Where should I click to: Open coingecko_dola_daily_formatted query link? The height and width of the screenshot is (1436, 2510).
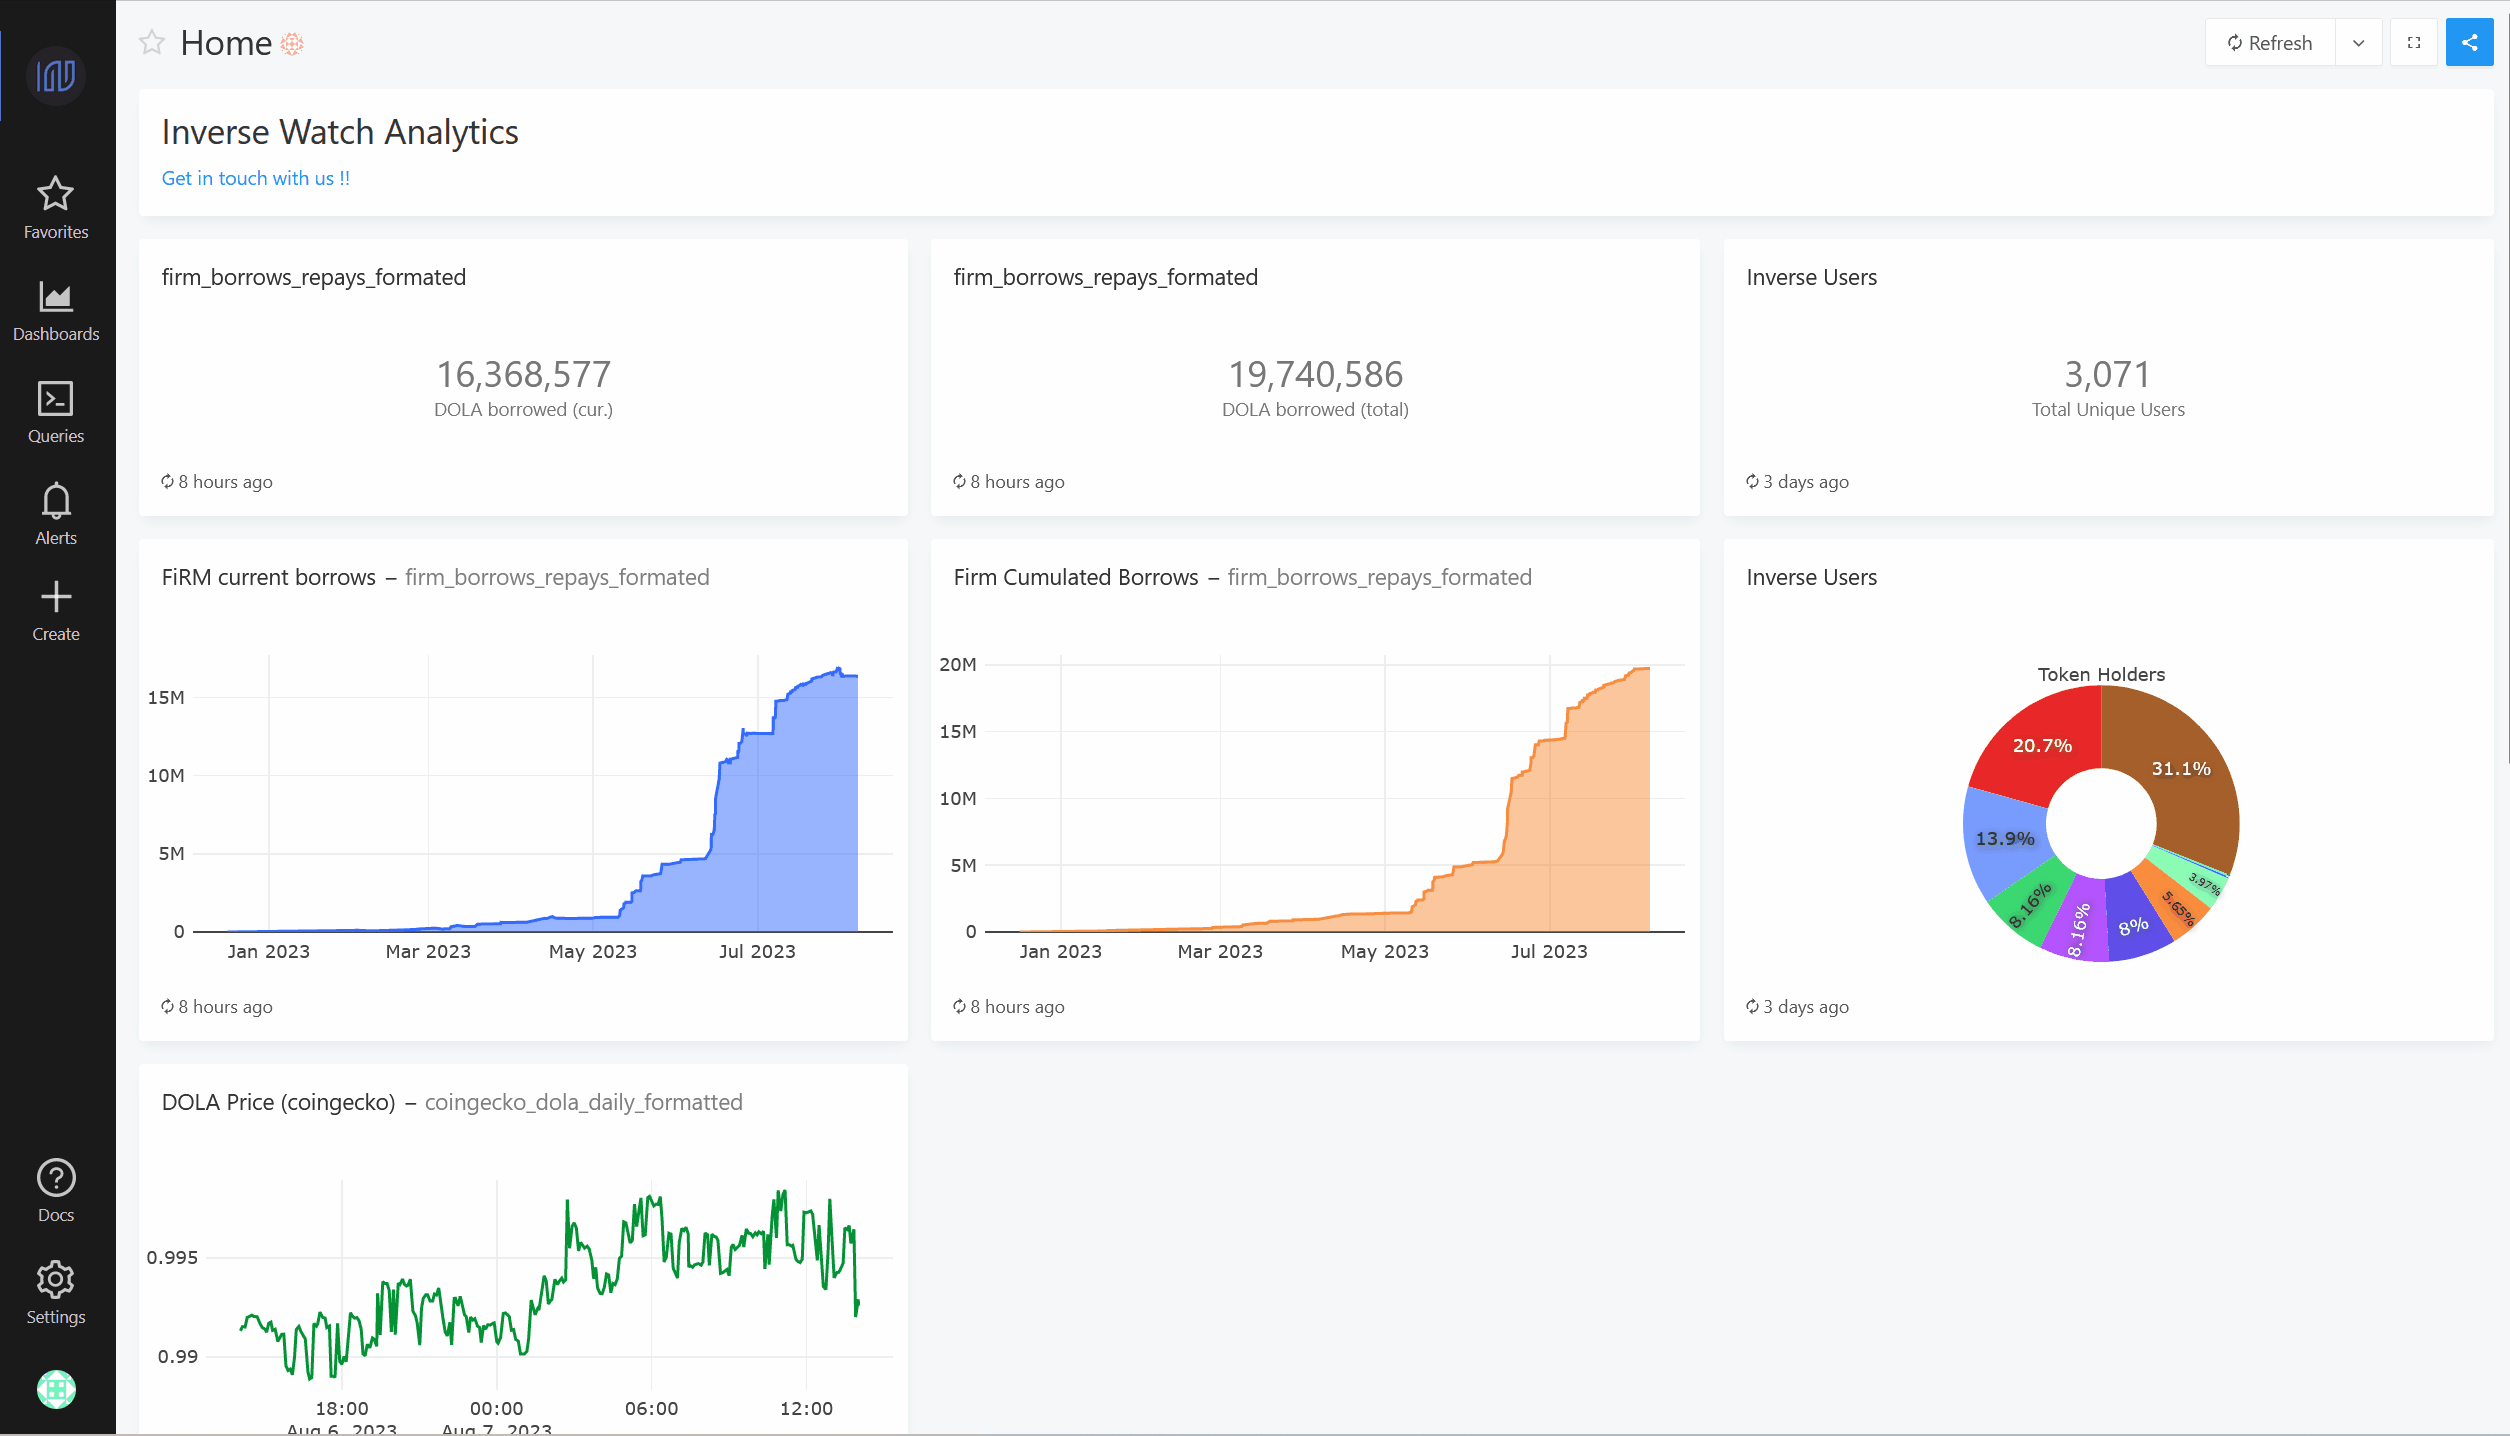tap(583, 1102)
